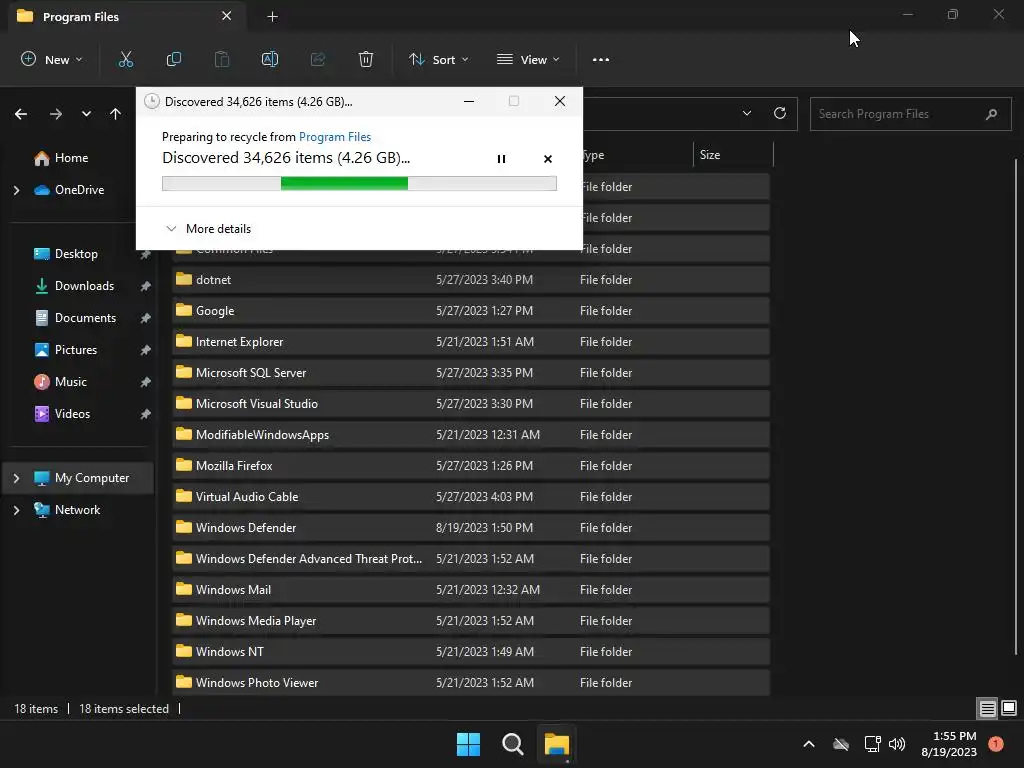Click the Copy icon in toolbar

click(174, 59)
